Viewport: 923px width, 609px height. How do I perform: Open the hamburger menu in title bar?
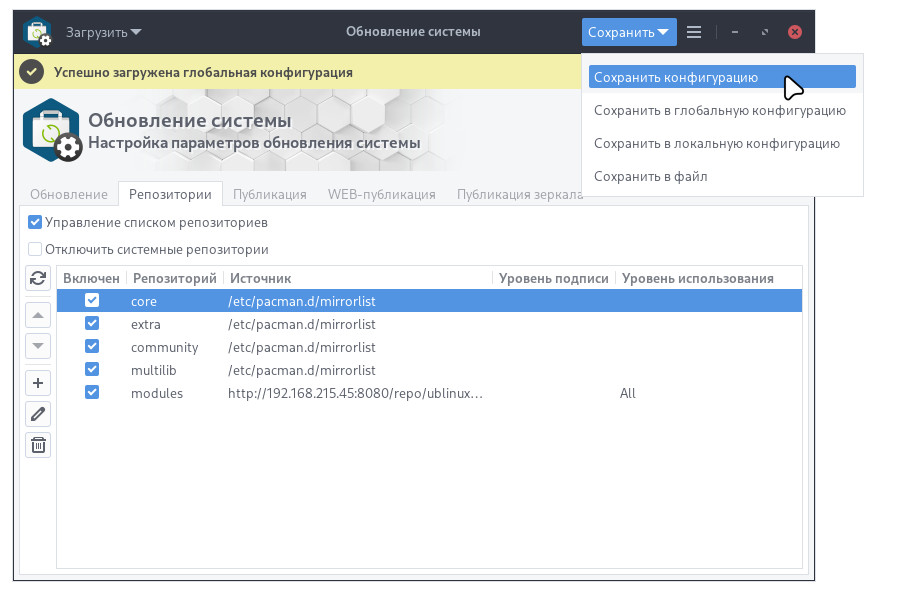tap(694, 32)
